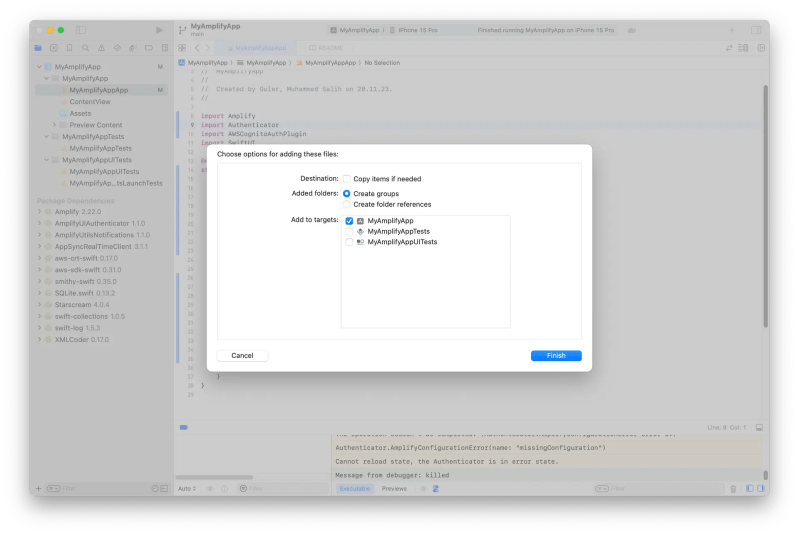Image resolution: width=799 pixels, height=535 pixels.
Task: Open the Project navigator folder icon
Action: point(38,48)
